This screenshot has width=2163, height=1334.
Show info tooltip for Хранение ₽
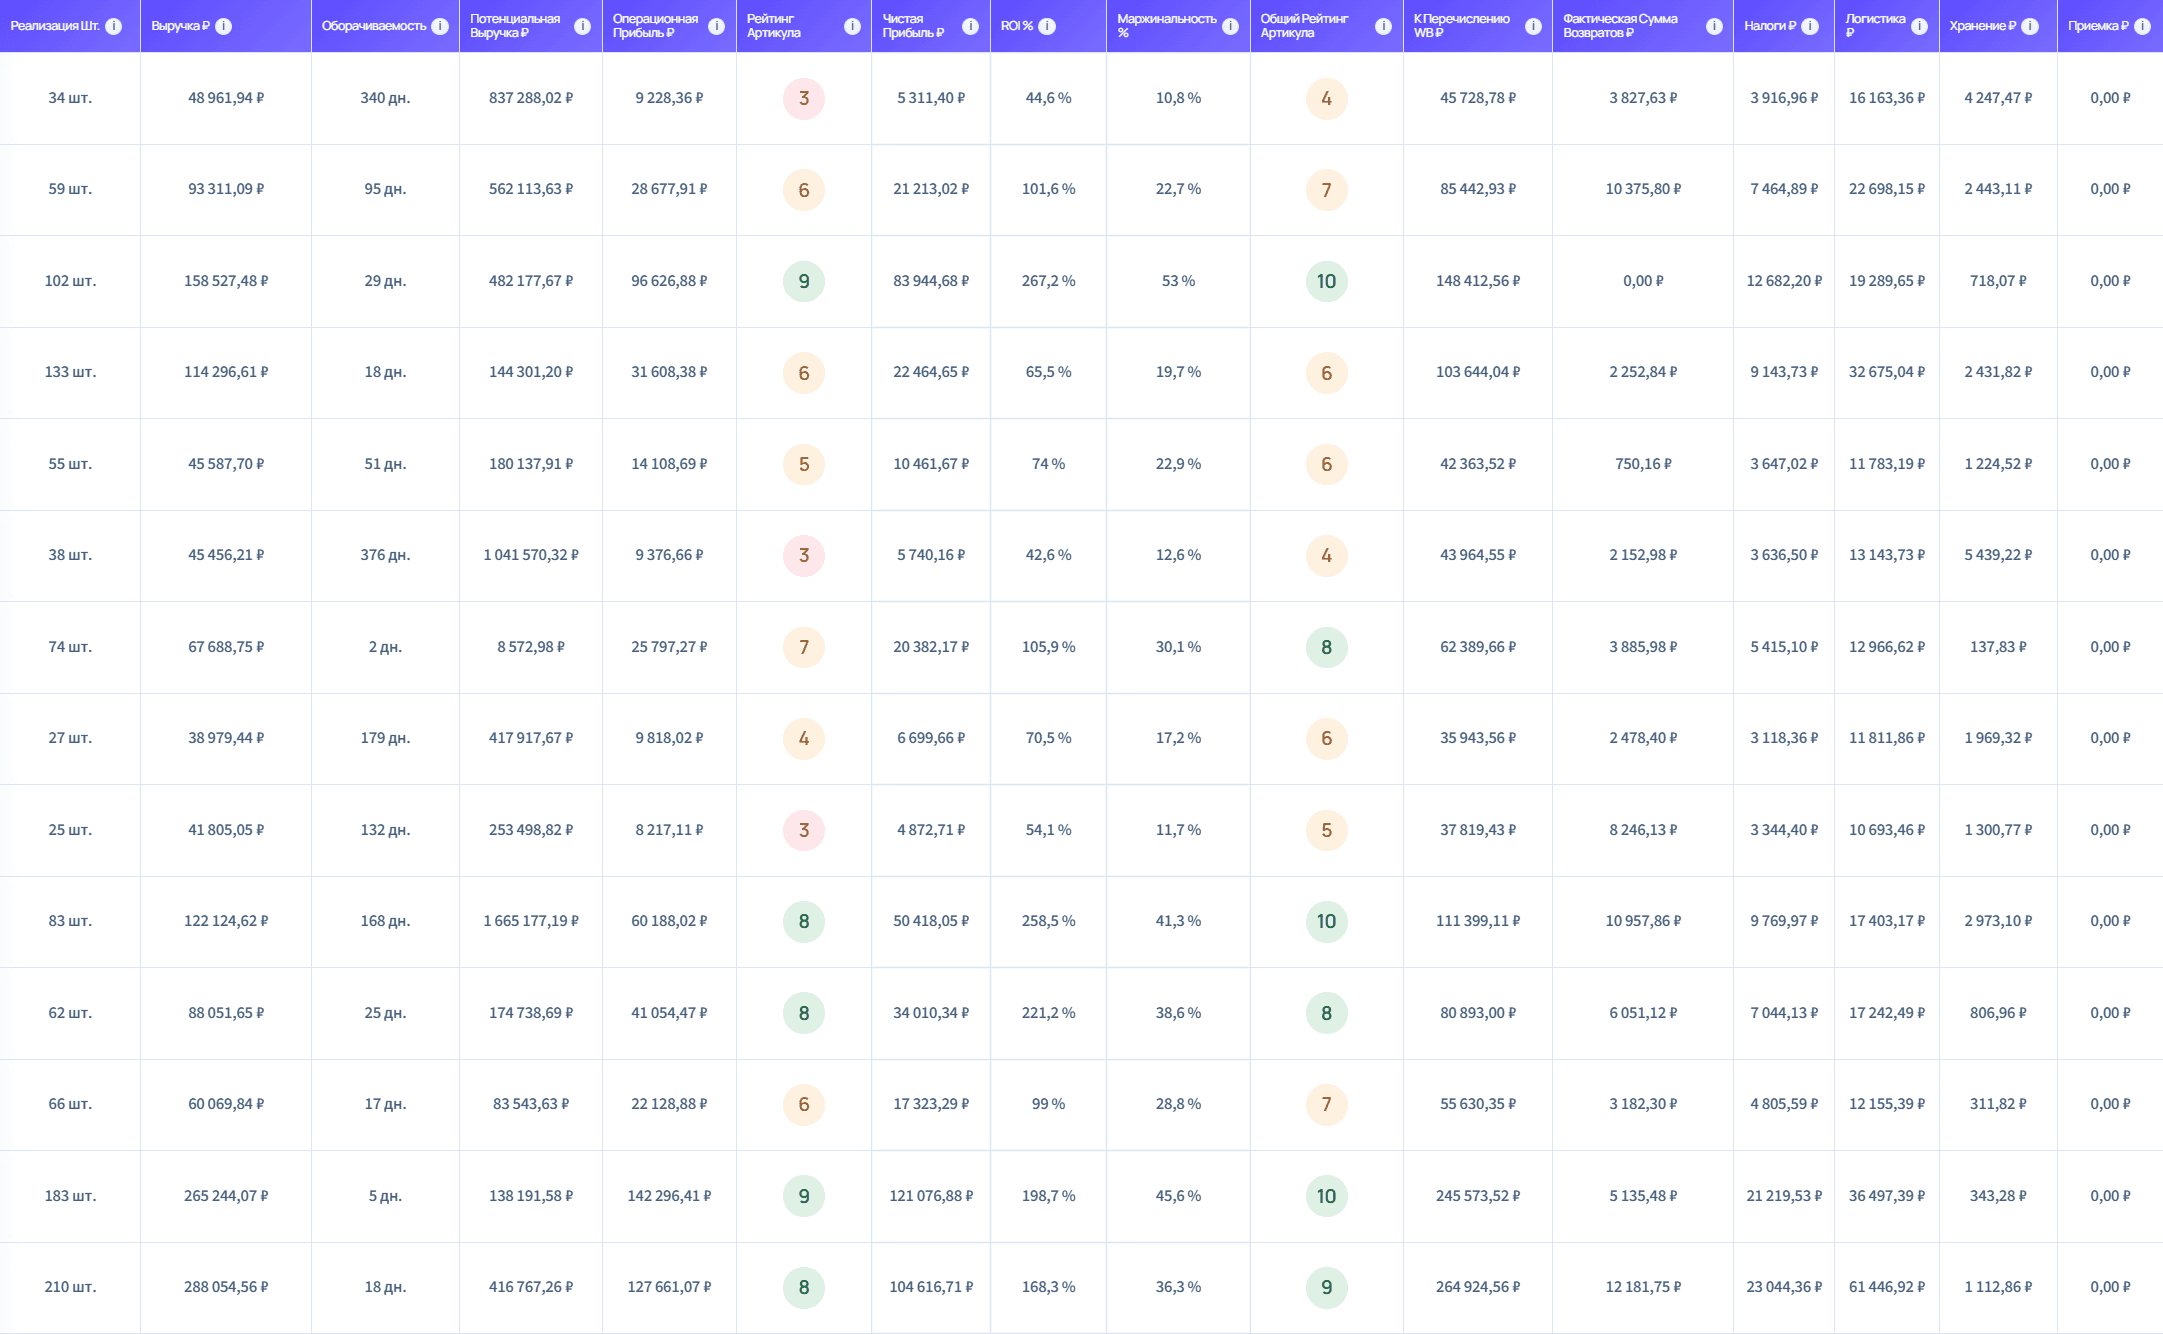(x=2030, y=26)
